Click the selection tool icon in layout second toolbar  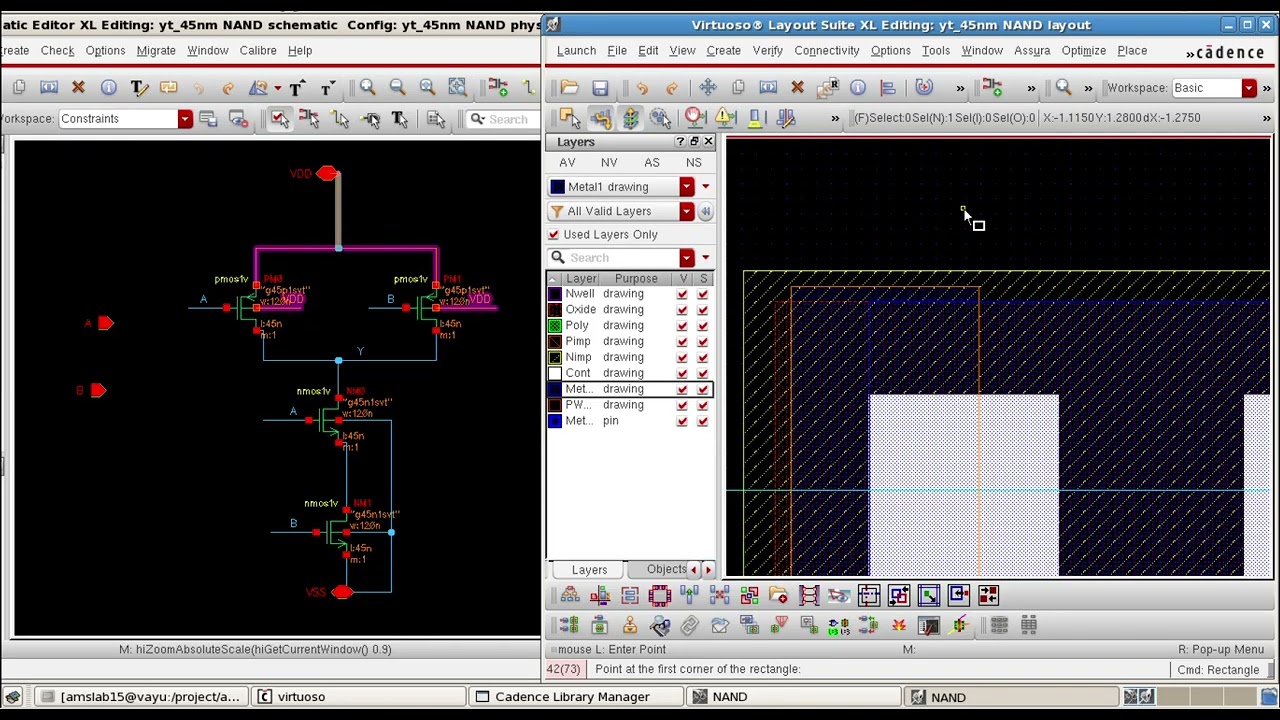570,118
